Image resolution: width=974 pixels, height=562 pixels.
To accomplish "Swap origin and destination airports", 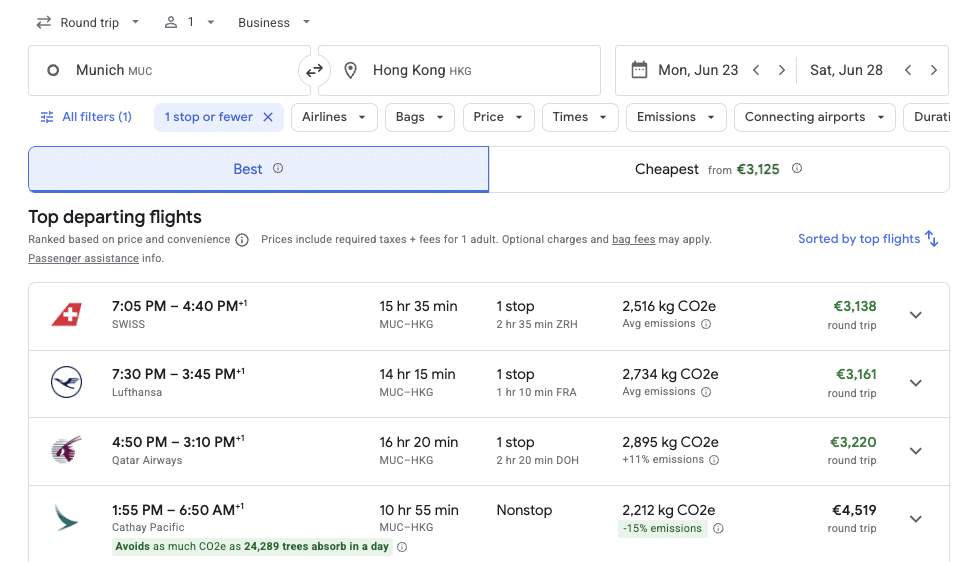I will tap(314, 71).
